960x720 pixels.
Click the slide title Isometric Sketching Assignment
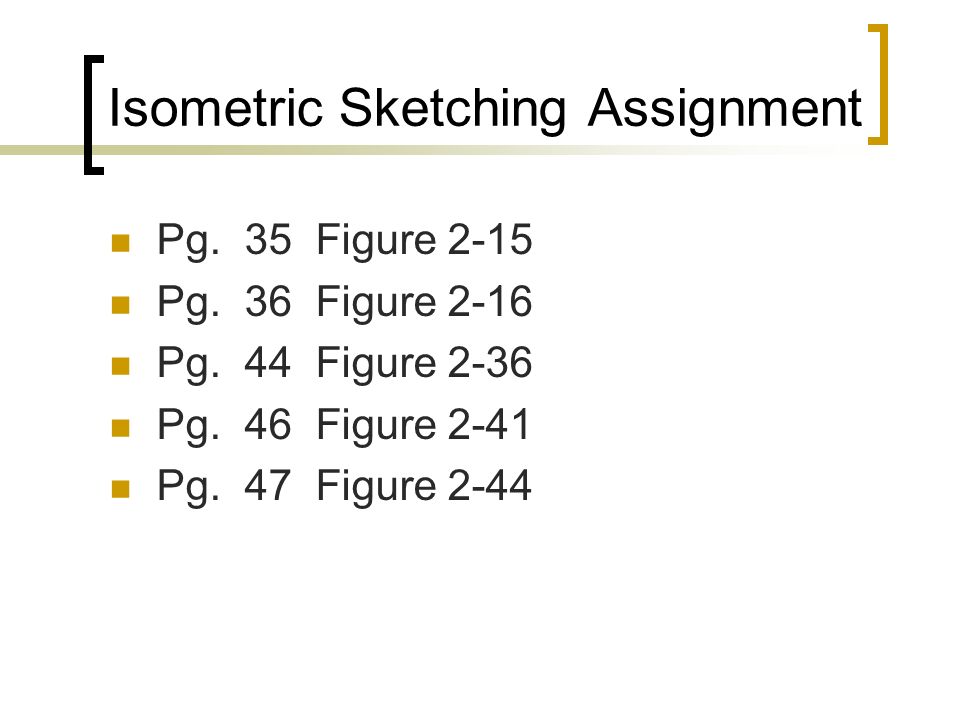click(486, 109)
